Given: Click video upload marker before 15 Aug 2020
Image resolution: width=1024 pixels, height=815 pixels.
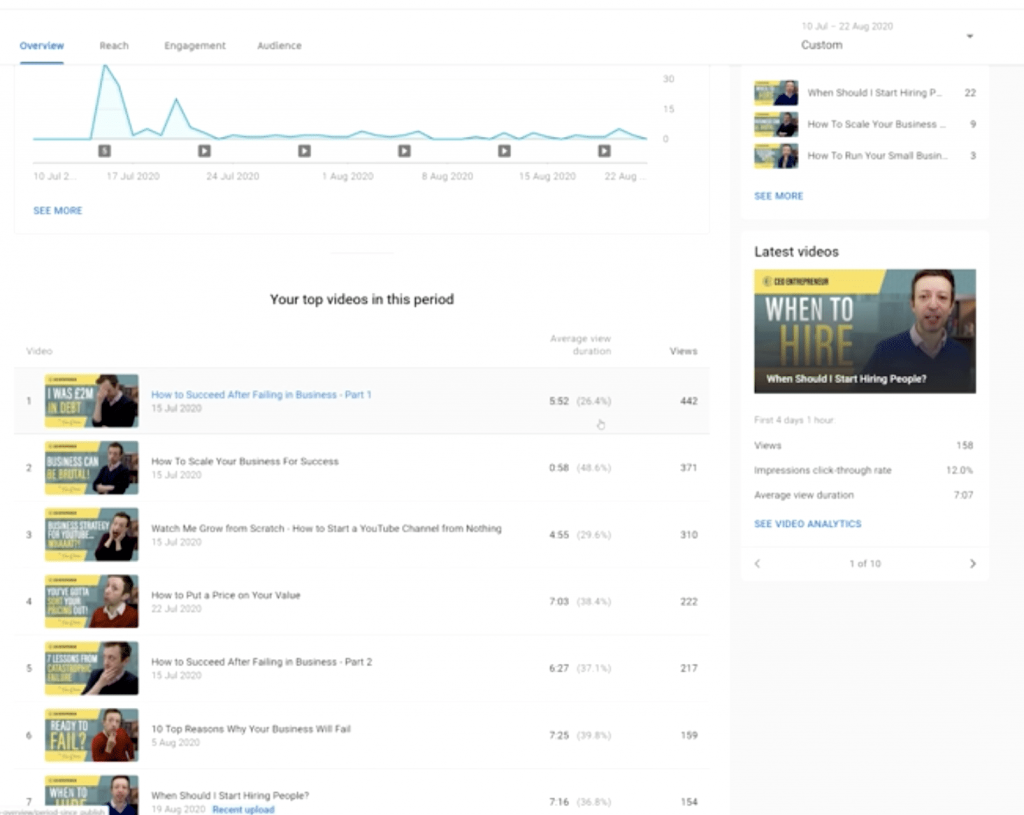Looking at the screenshot, I should [504, 151].
